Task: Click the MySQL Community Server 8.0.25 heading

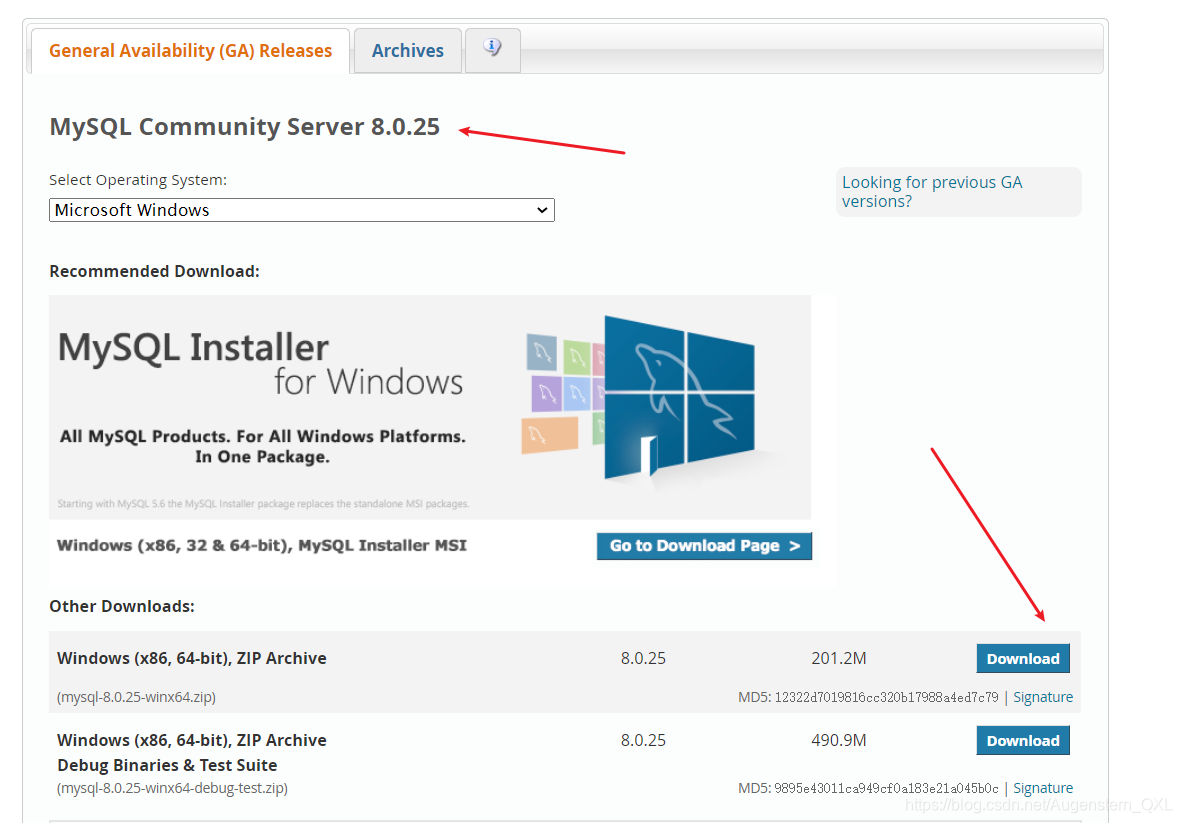Action: 244,127
